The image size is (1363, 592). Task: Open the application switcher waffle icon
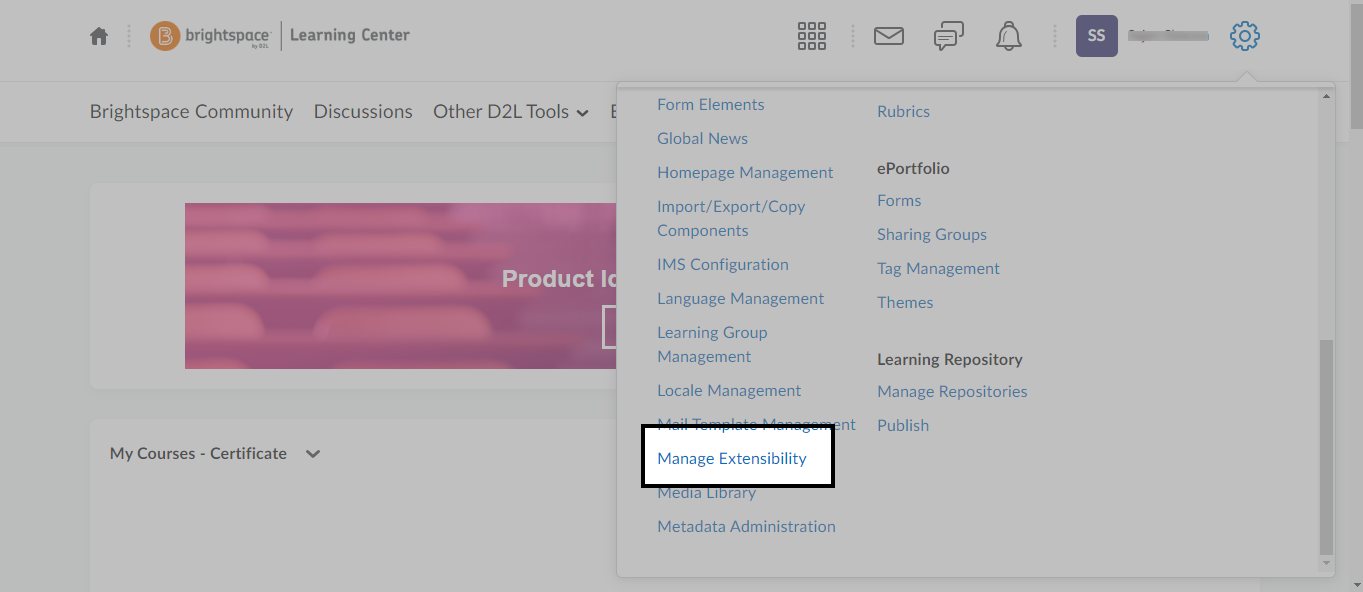click(811, 35)
